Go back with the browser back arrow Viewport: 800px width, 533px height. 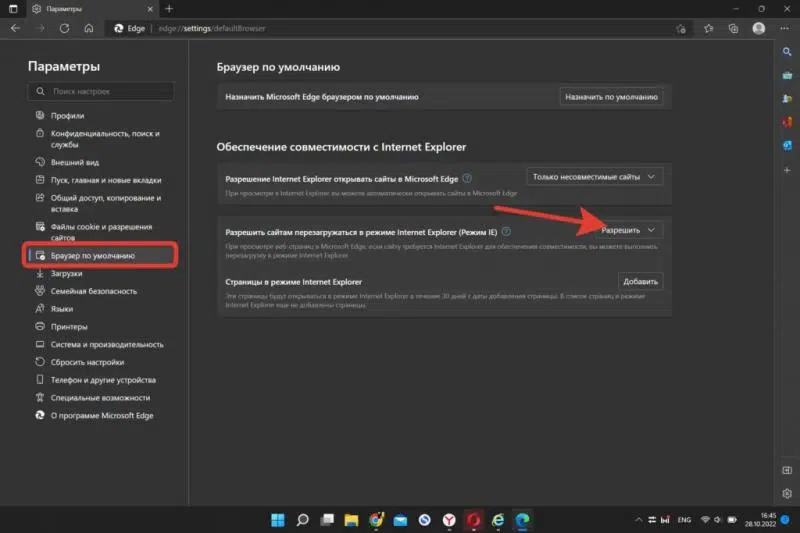tap(15, 28)
